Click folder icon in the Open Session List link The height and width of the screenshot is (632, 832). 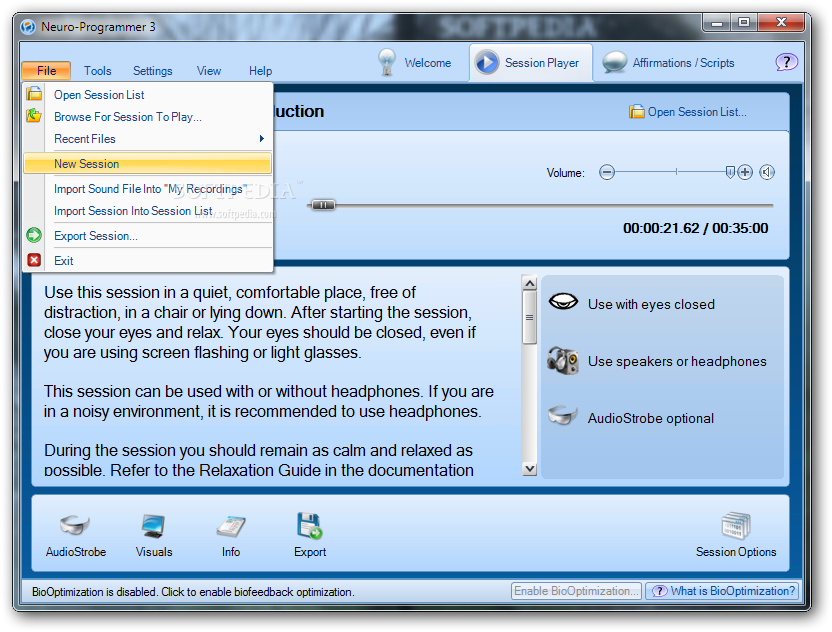pos(636,111)
